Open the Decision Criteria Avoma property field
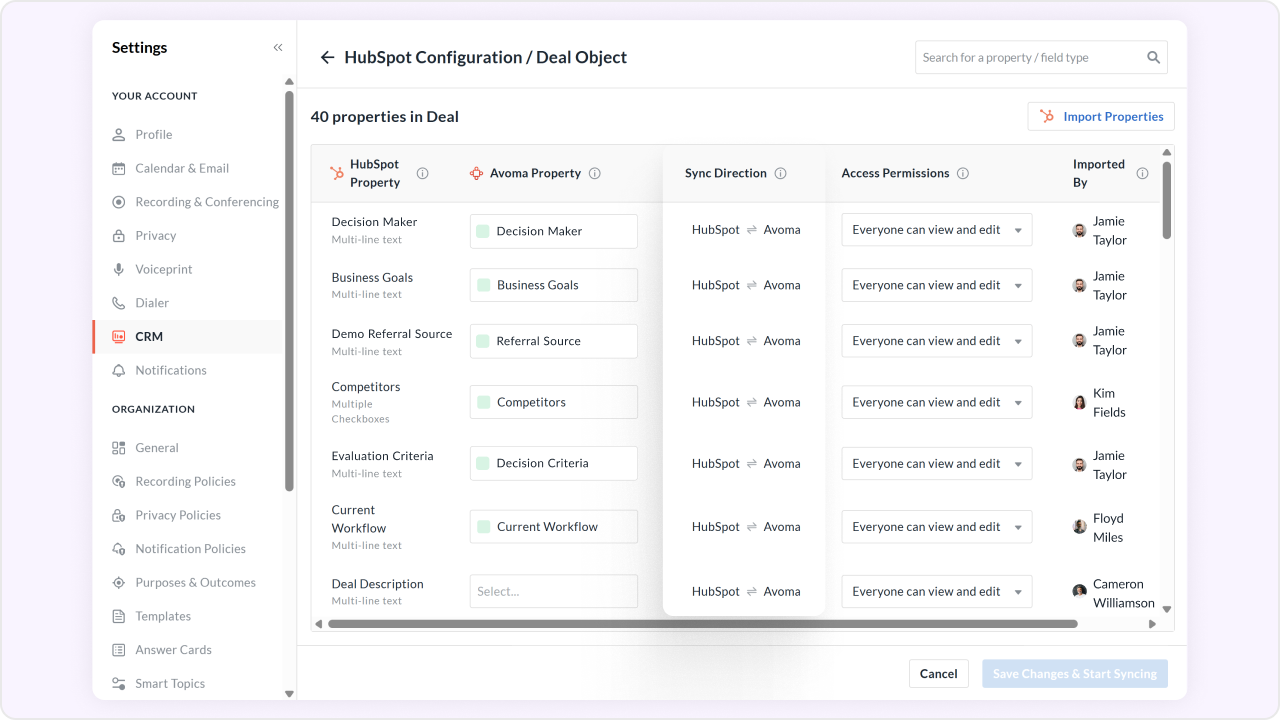The image size is (1280, 720). coord(554,463)
